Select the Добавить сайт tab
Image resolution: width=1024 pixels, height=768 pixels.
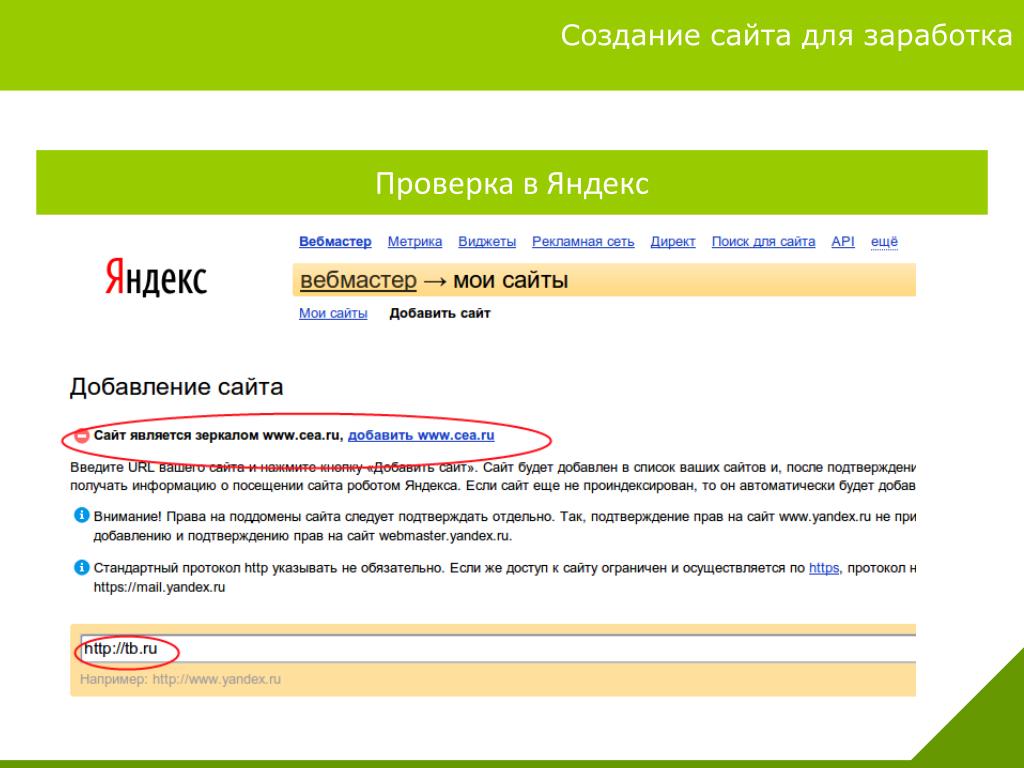(440, 313)
